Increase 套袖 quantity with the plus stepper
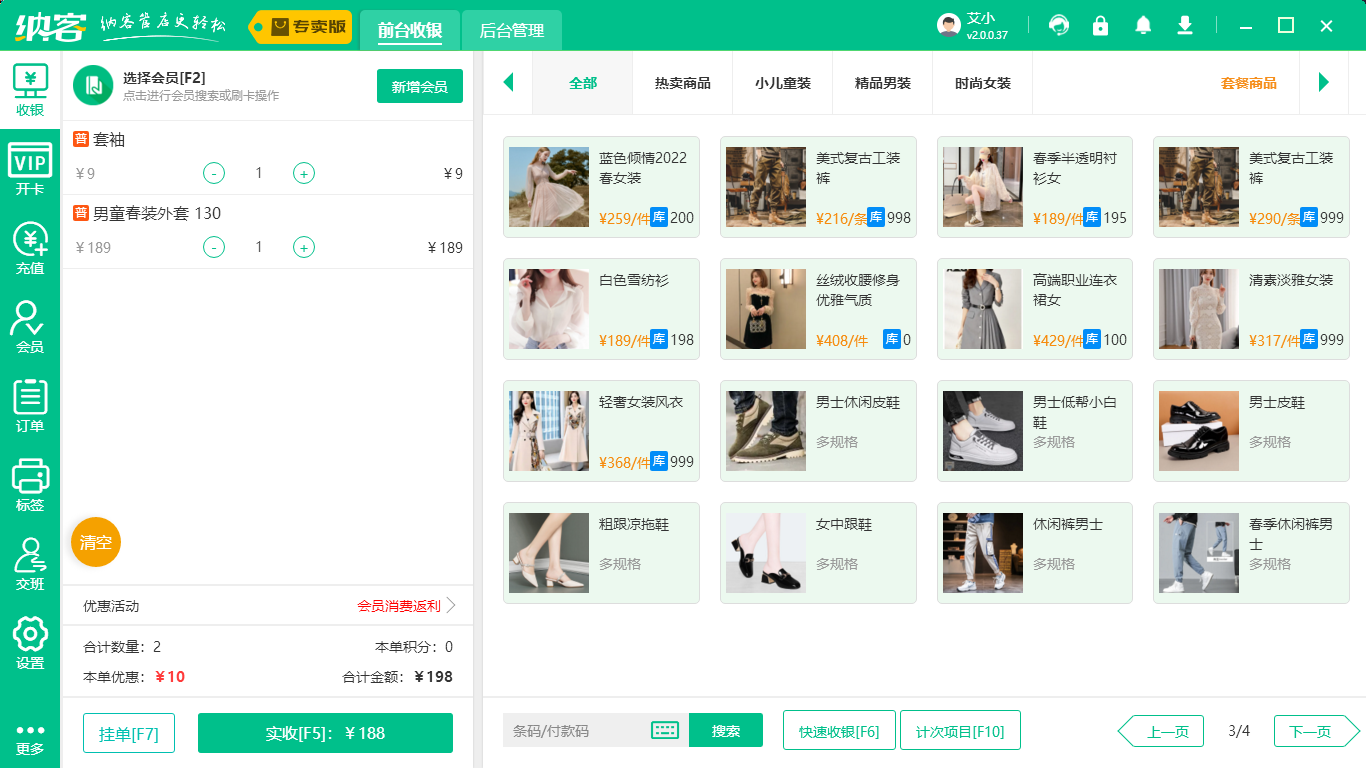 (x=303, y=173)
